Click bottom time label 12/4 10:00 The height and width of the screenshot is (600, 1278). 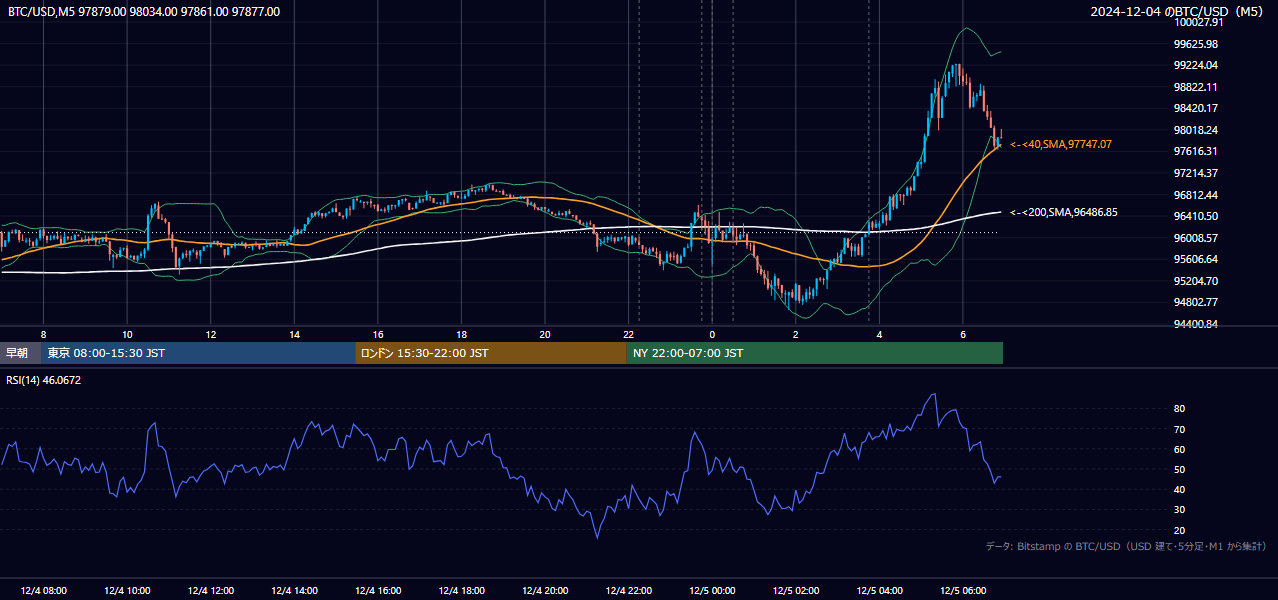(127, 591)
